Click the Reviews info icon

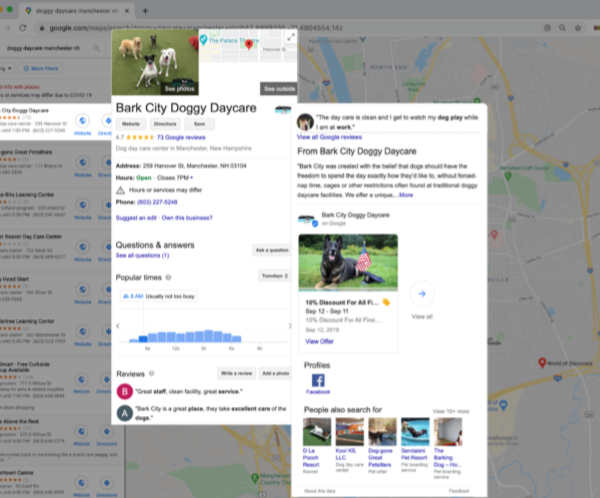[x=153, y=373]
